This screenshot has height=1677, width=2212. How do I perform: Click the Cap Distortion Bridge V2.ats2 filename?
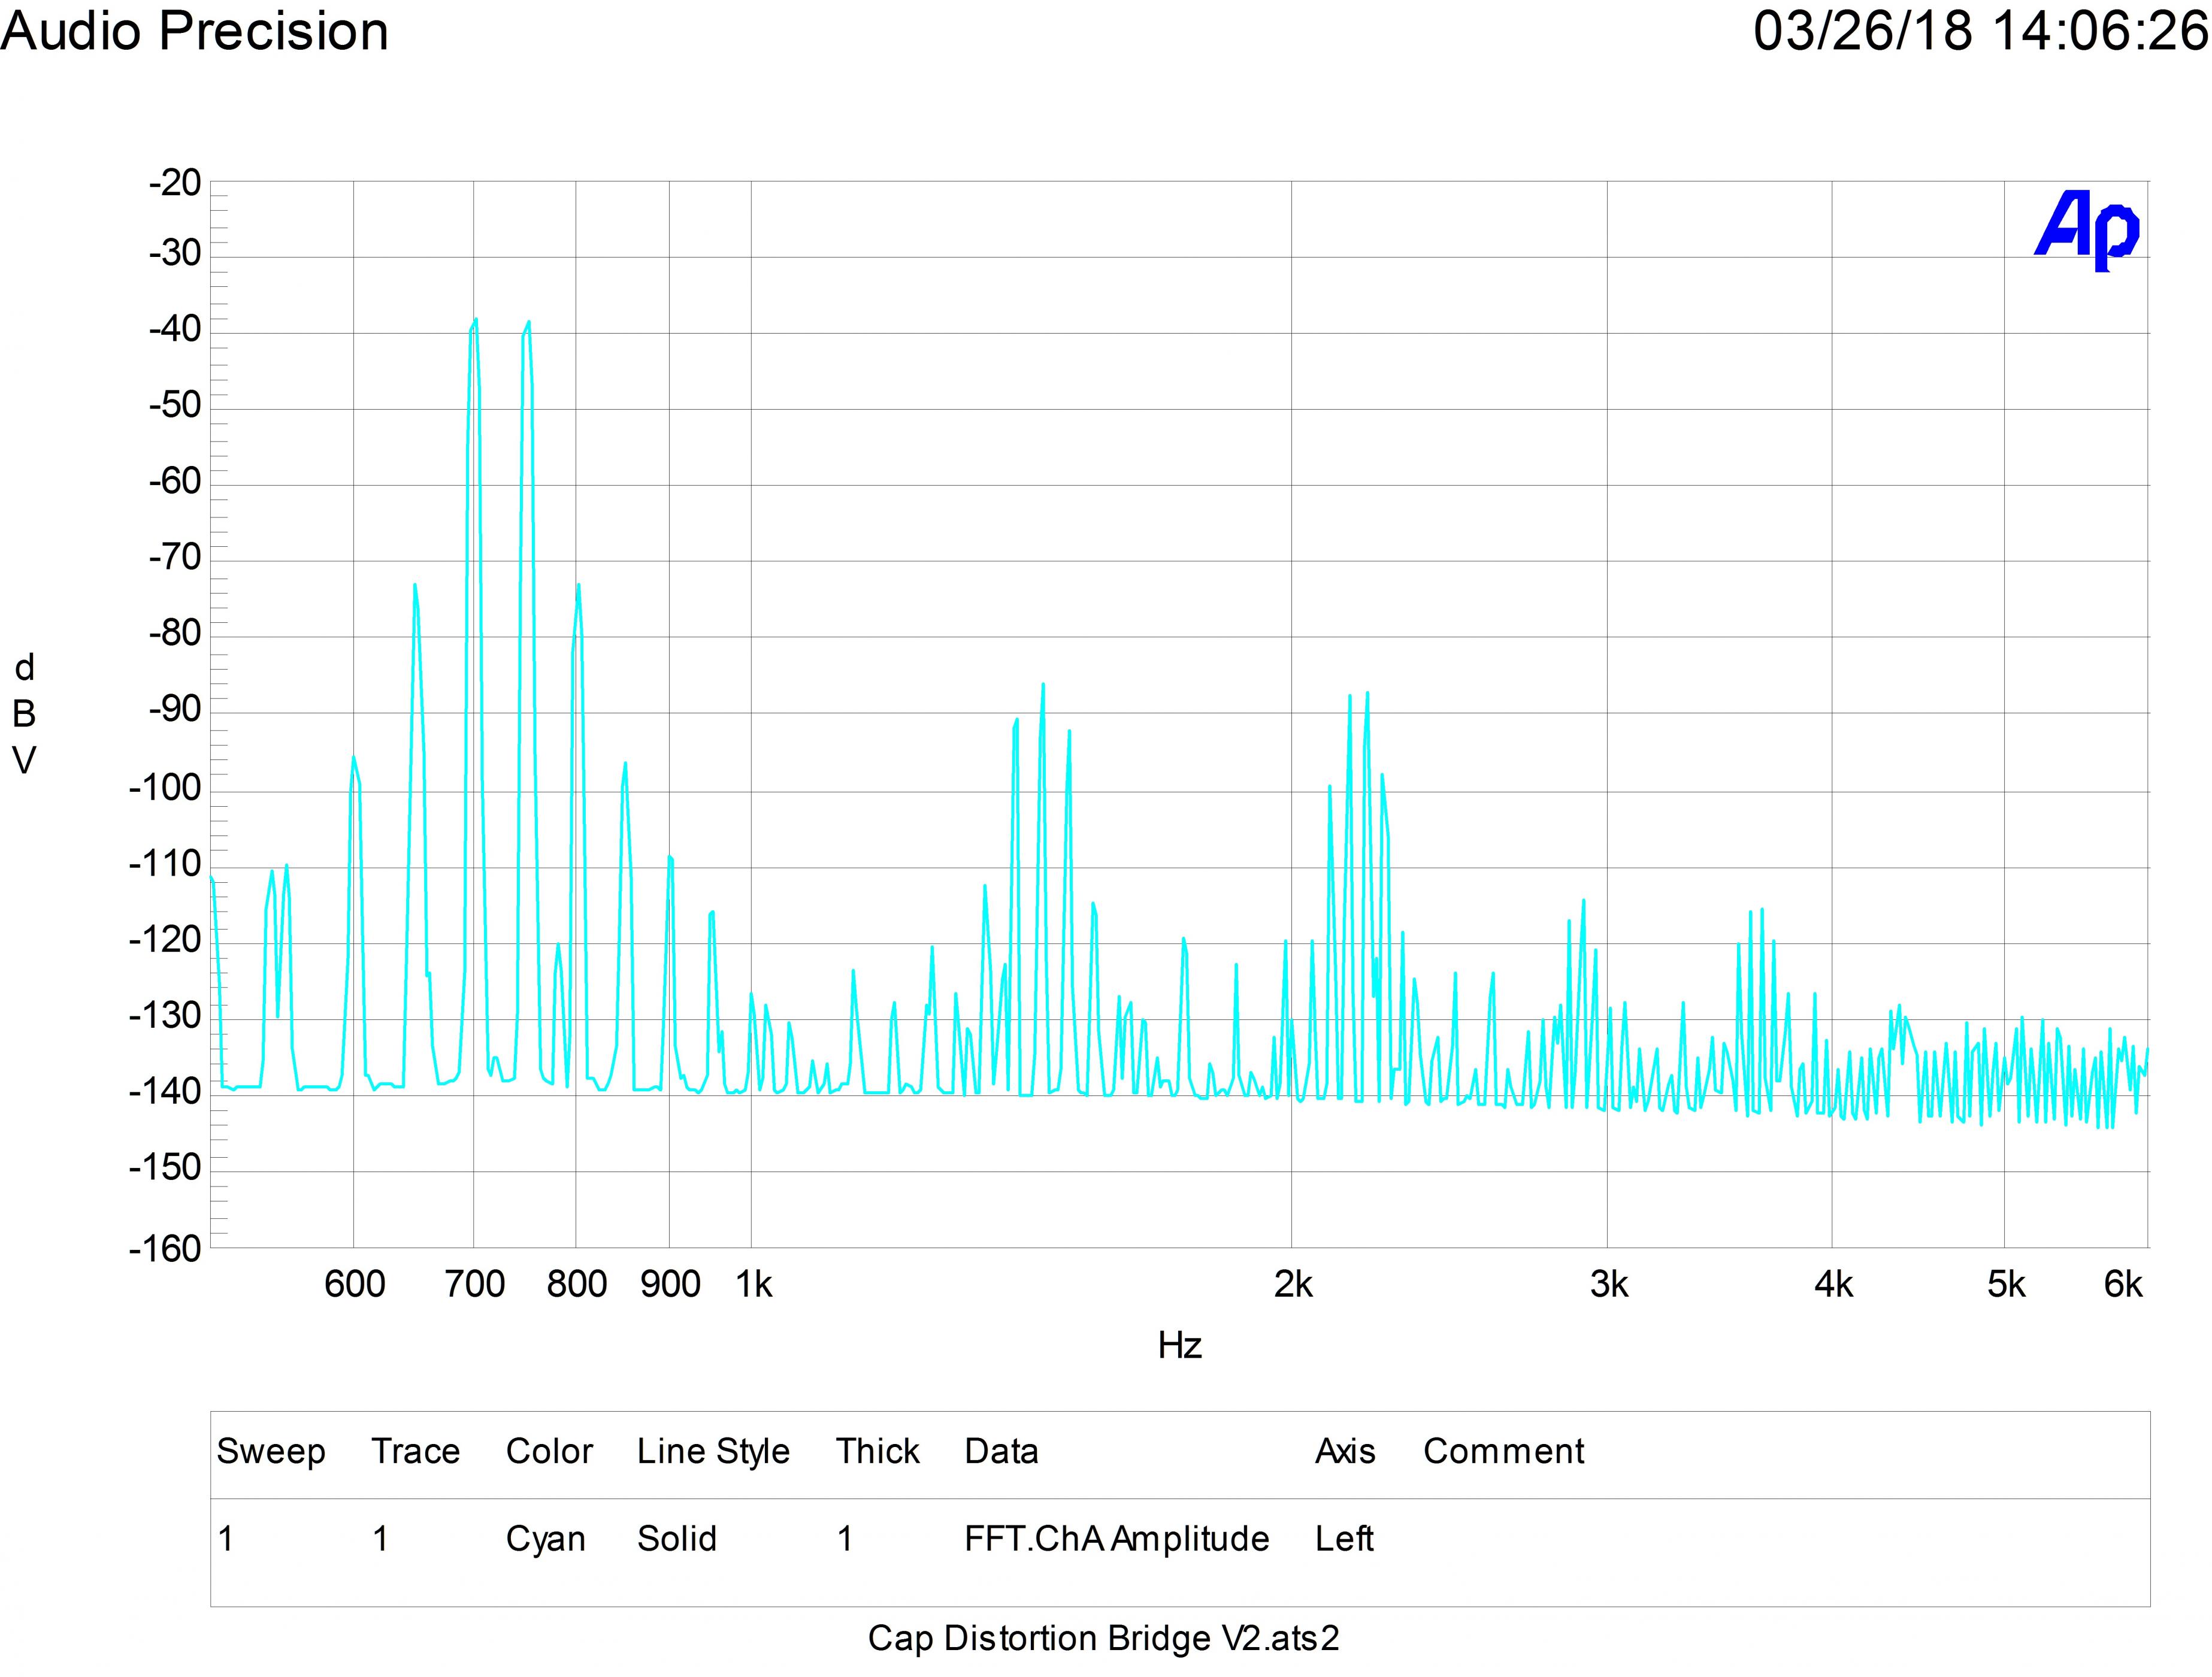pos(1104,1638)
